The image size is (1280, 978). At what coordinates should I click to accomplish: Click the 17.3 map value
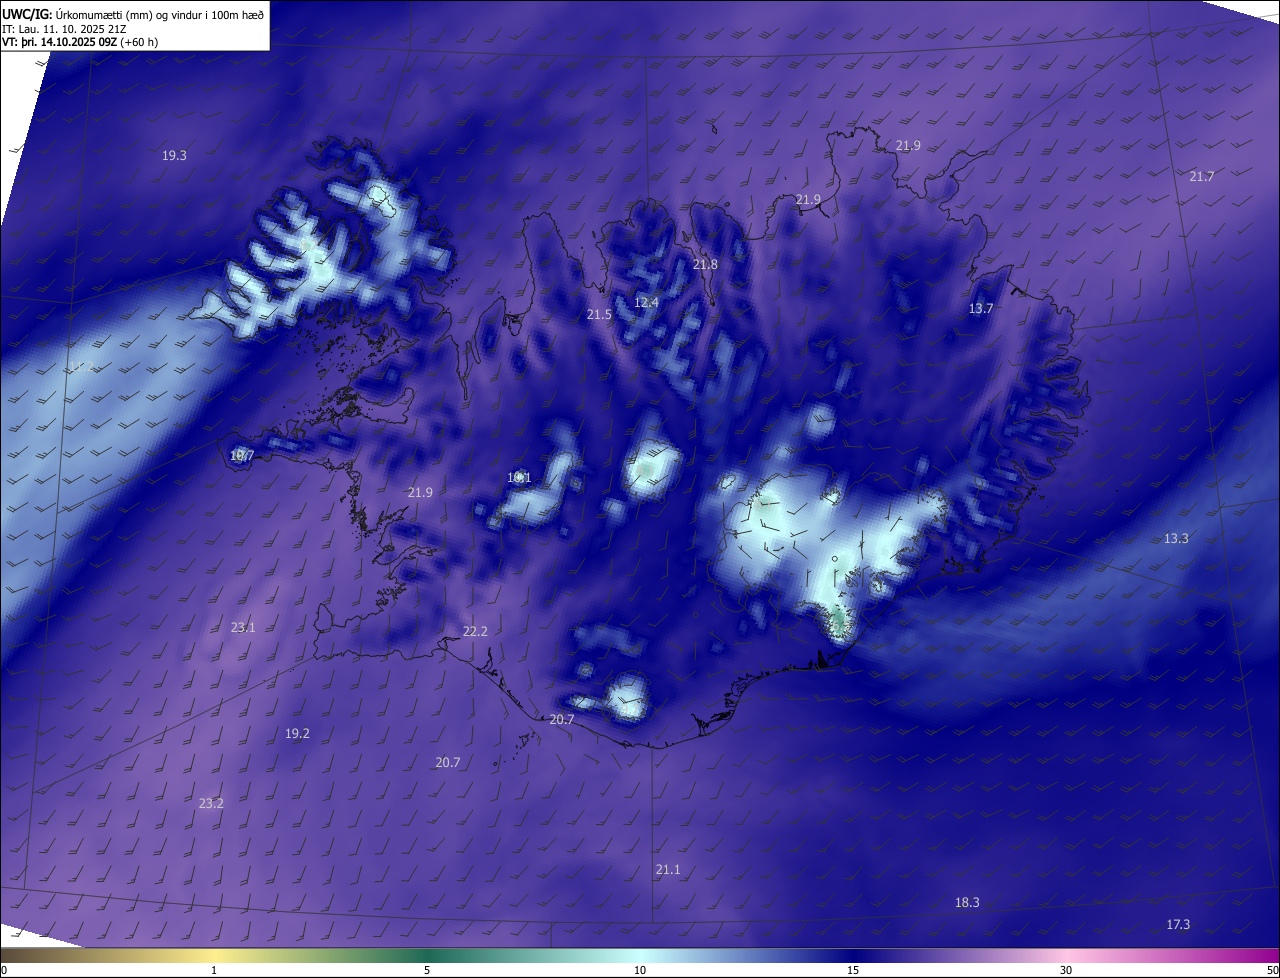pyautogui.click(x=1179, y=924)
